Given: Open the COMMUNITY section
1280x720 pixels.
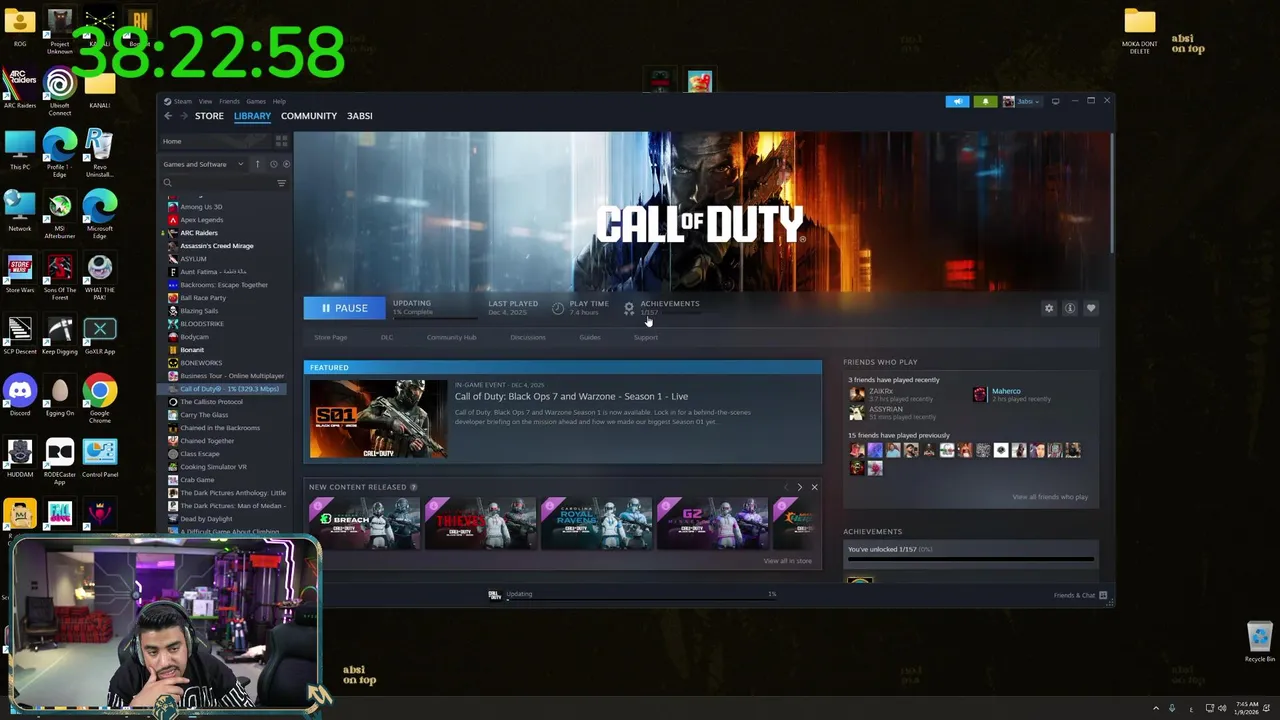Looking at the screenshot, I should (309, 116).
